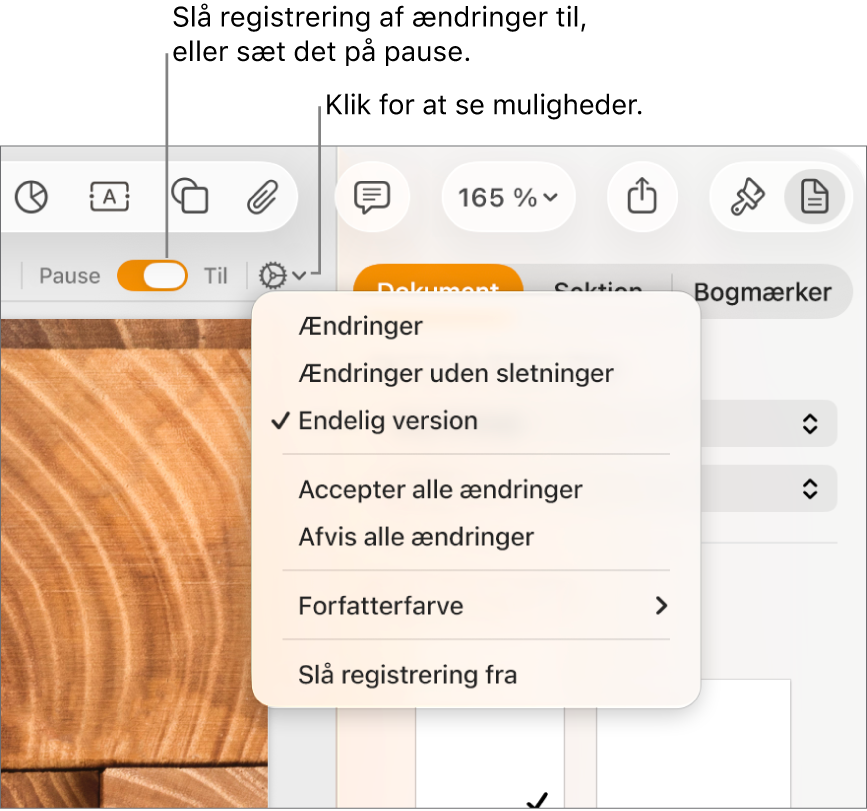Toggle the Document sidebar button
Screen dimensions: 867x811
click(814, 196)
